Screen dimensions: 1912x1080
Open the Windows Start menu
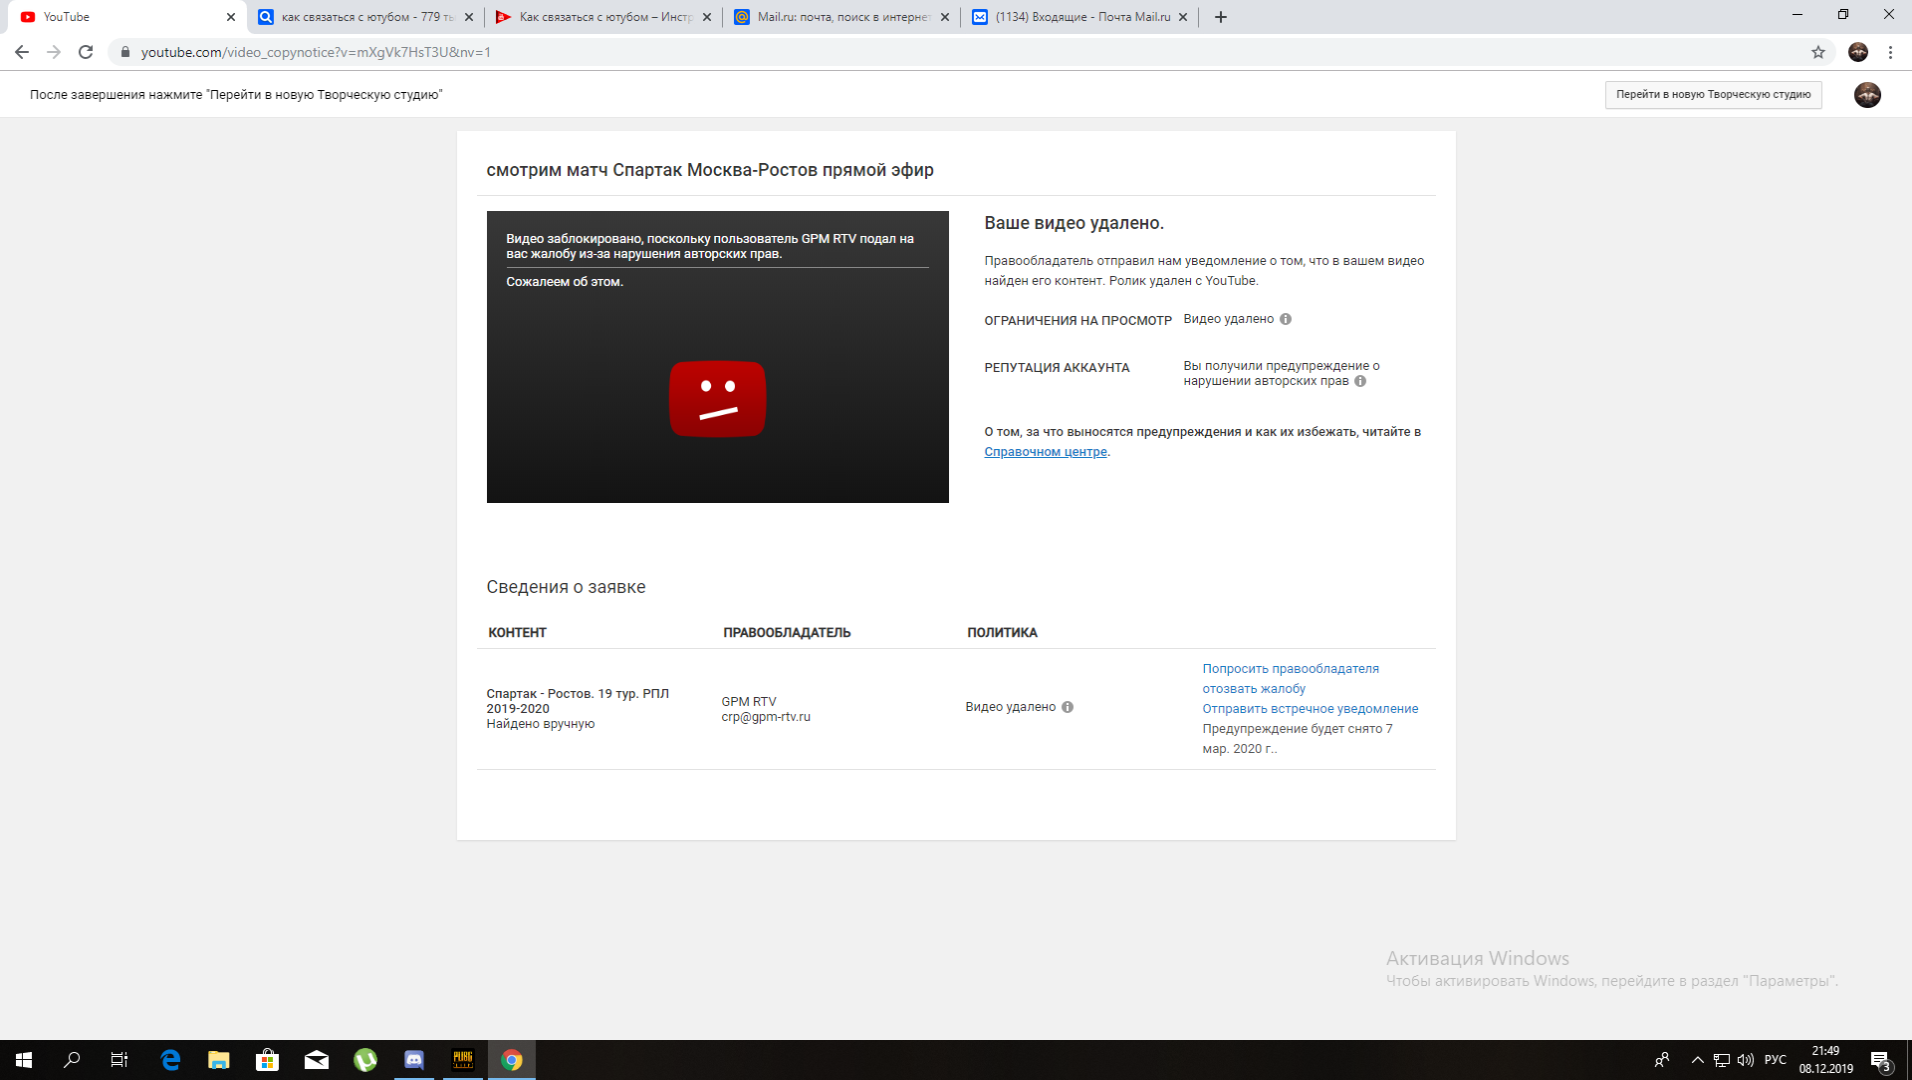(24, 1060)
